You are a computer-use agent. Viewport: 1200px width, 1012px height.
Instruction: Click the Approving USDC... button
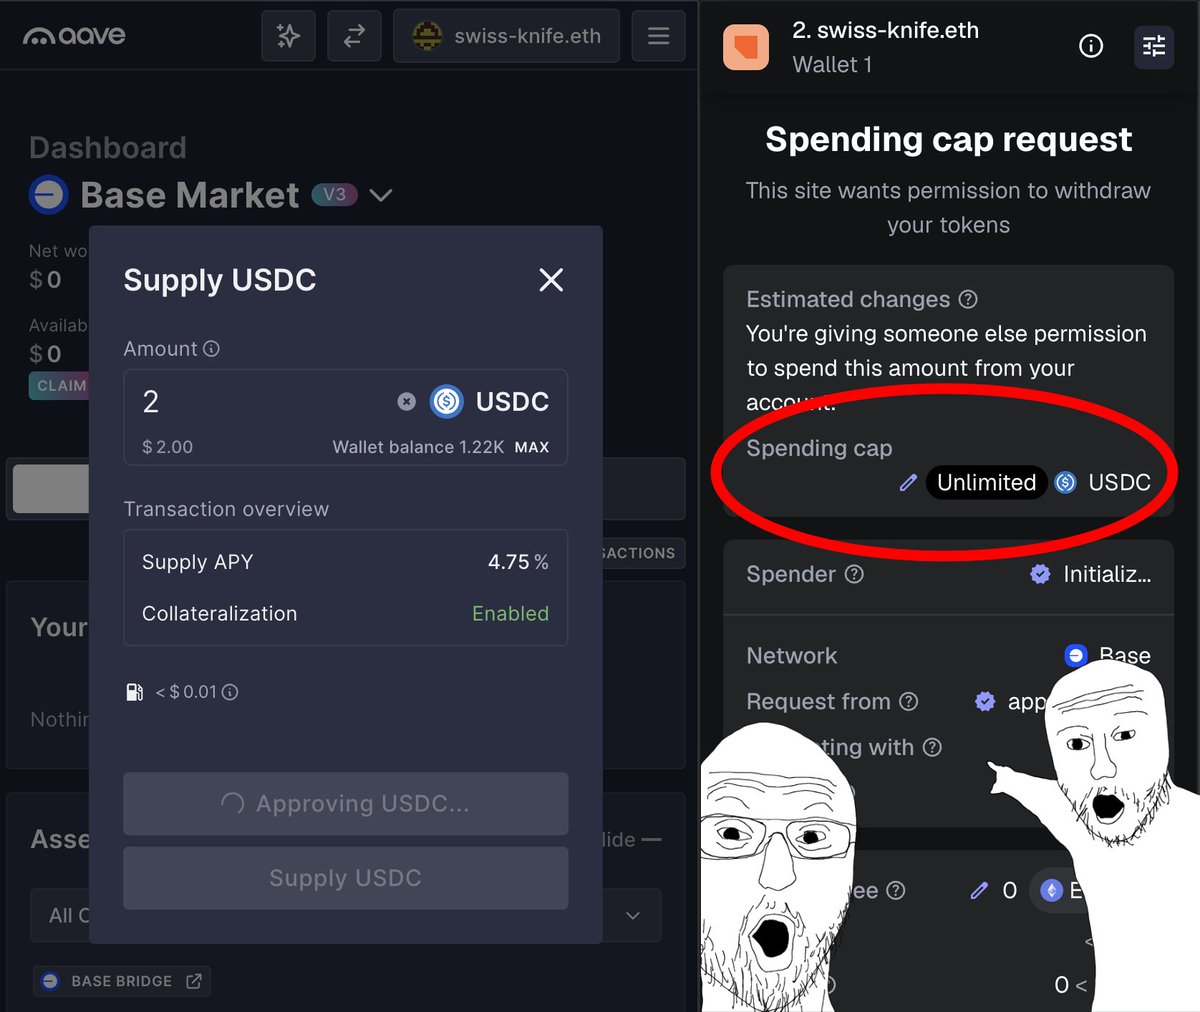tap(345, 804)
